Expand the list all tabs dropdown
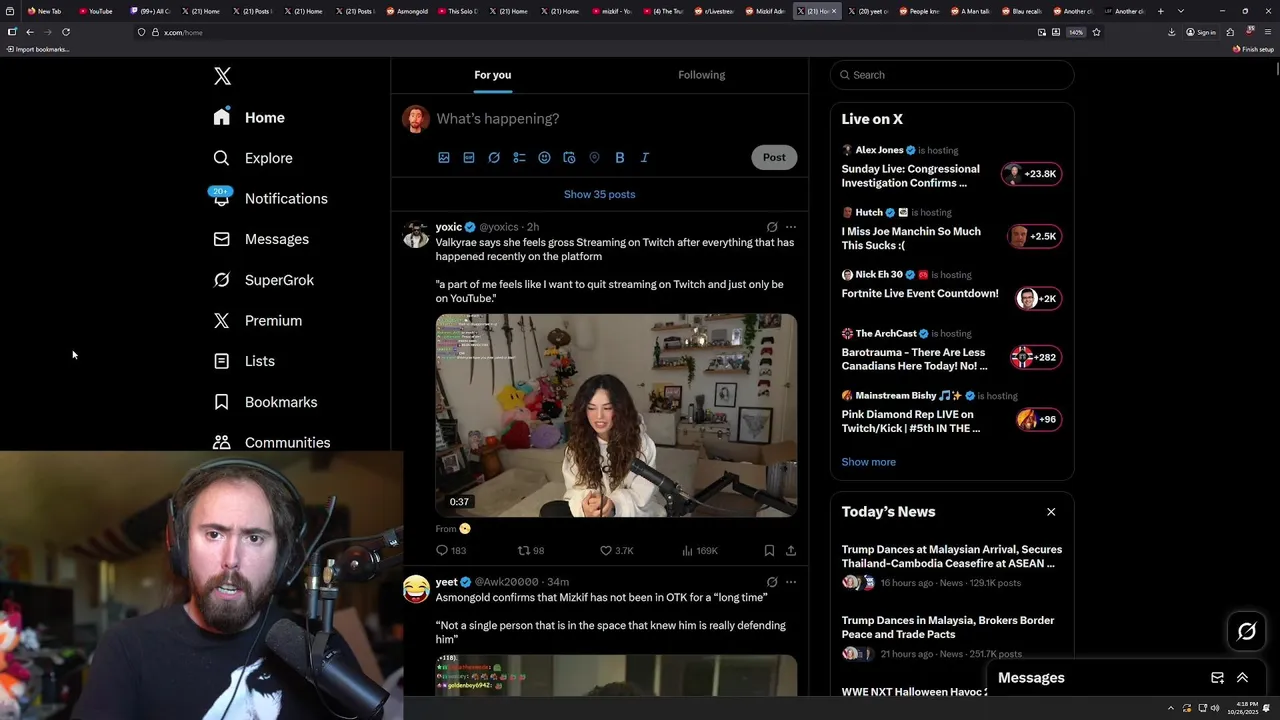1280x720 pixels. pos(1181,11)
